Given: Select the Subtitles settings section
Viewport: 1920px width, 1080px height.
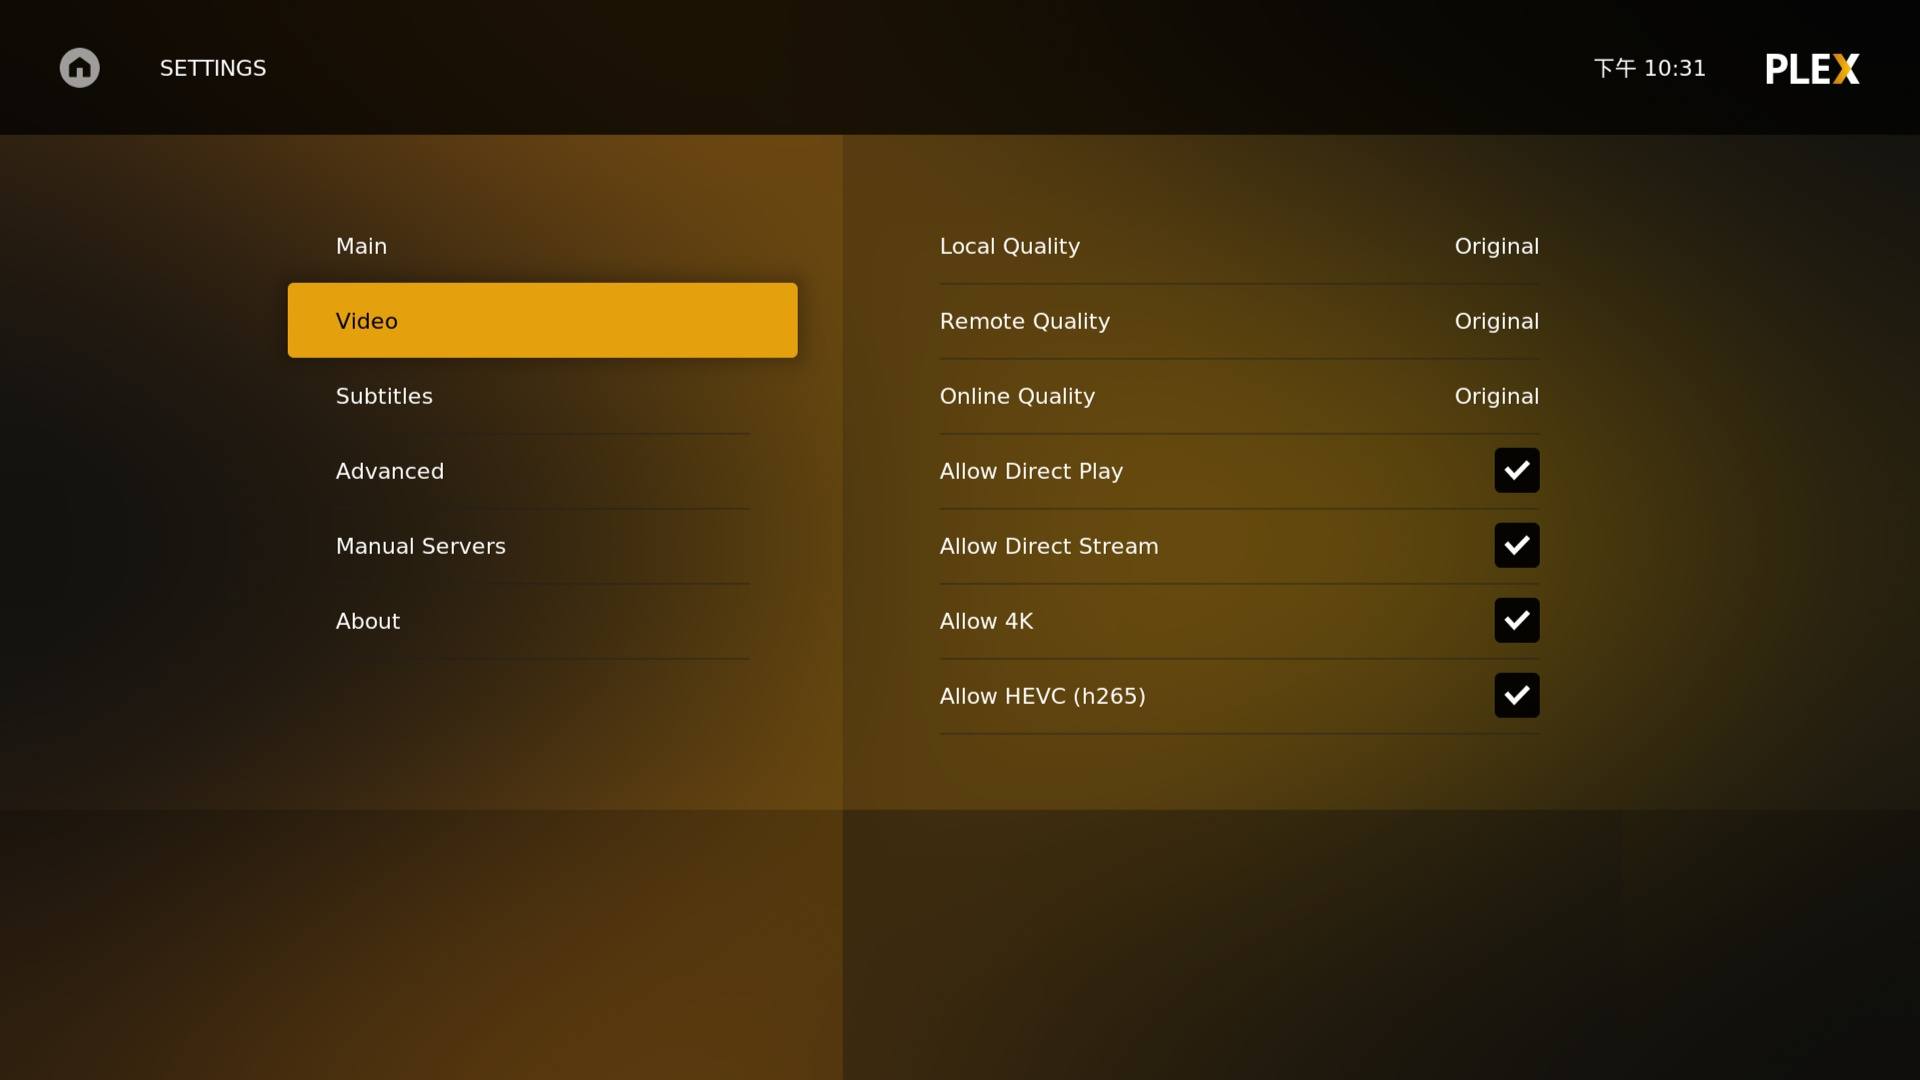Looking at the screenshot, I should point(384,396).
